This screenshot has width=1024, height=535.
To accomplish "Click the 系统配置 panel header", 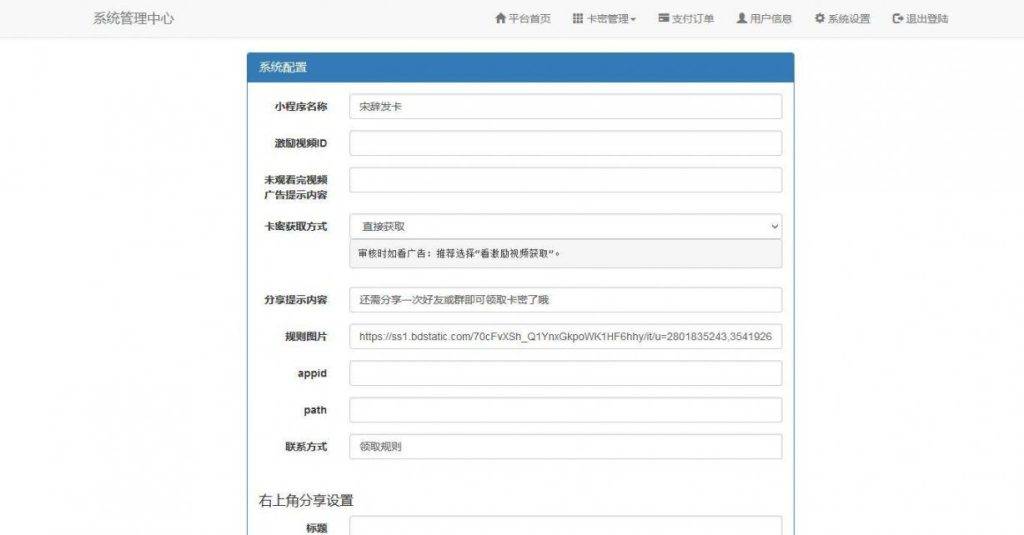I will 520,67.
